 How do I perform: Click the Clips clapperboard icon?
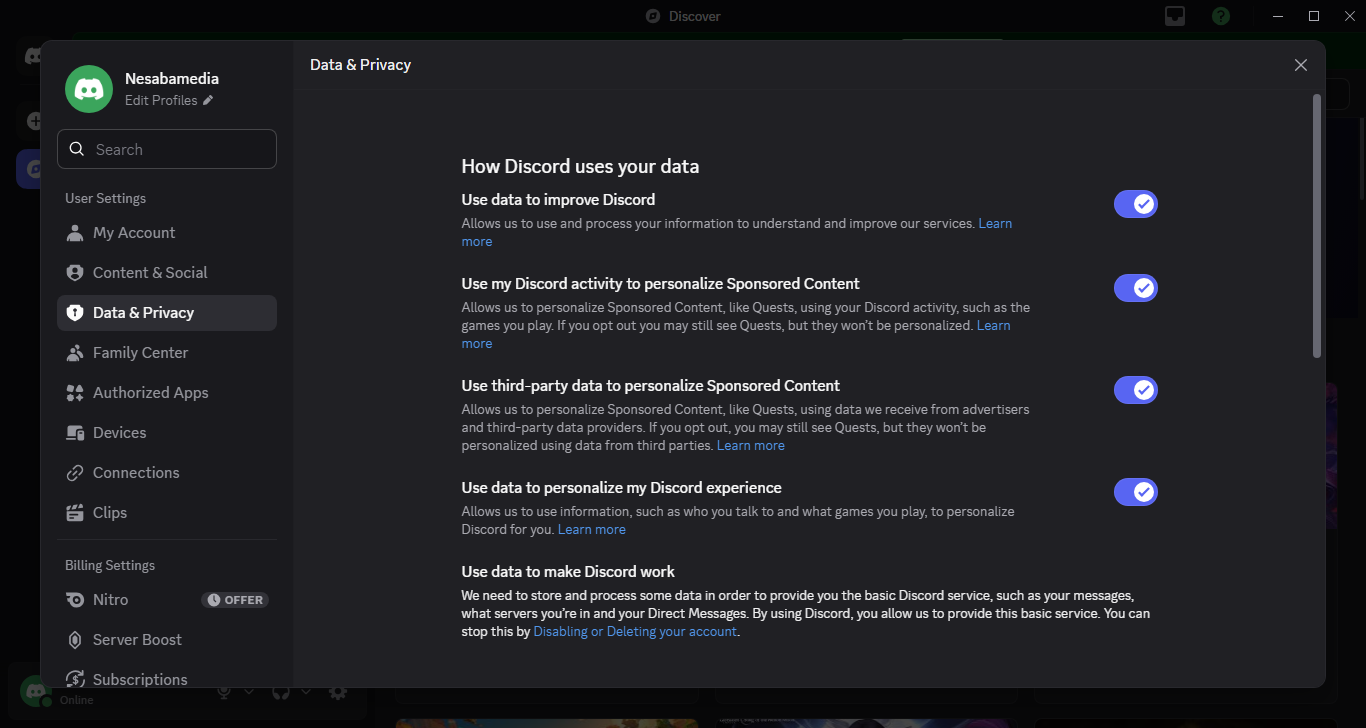tap(75, 513)
